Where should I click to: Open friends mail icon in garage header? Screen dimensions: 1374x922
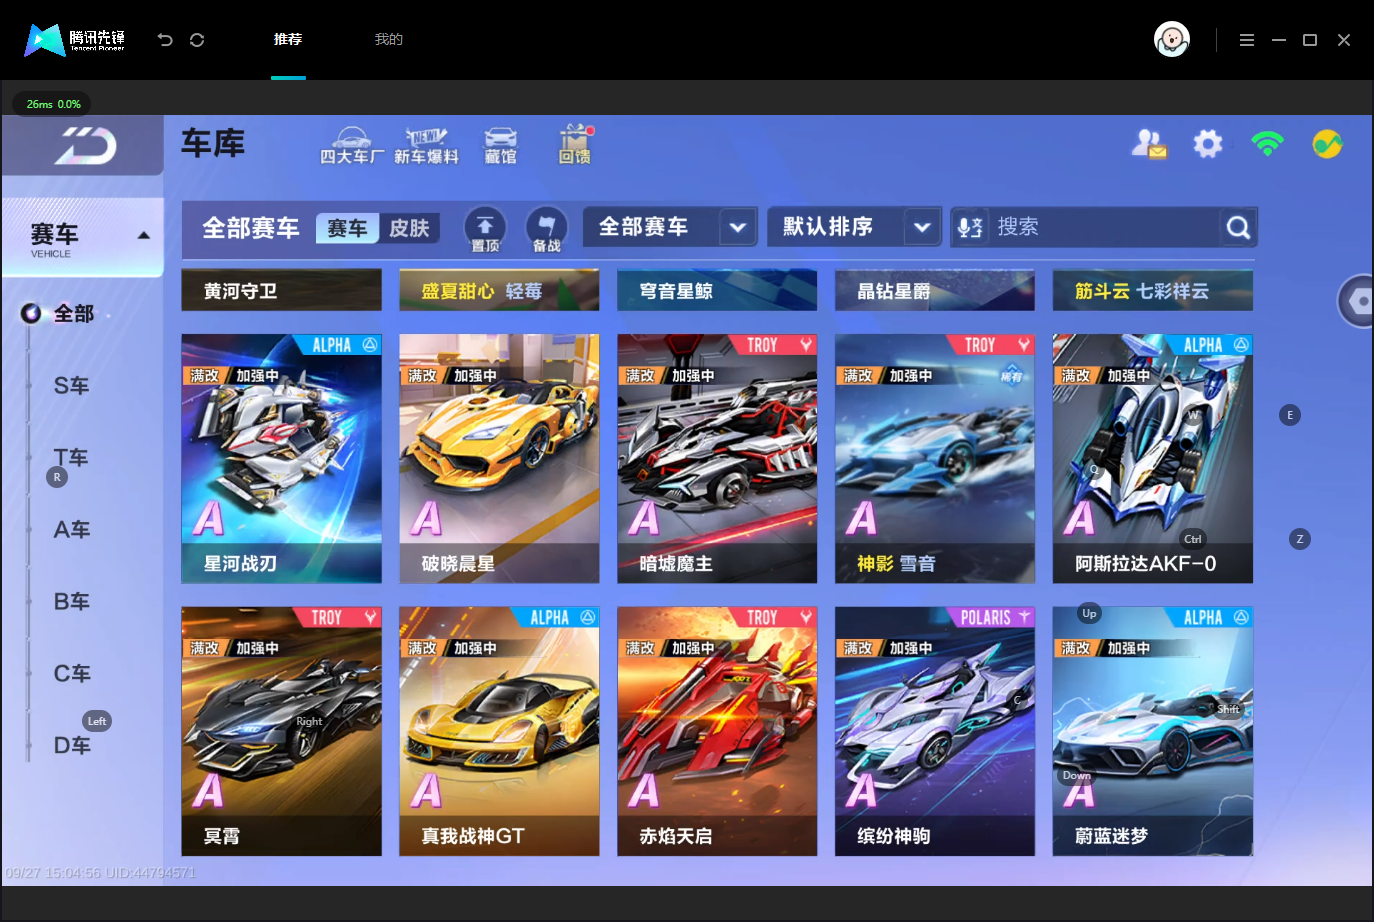1149,144
